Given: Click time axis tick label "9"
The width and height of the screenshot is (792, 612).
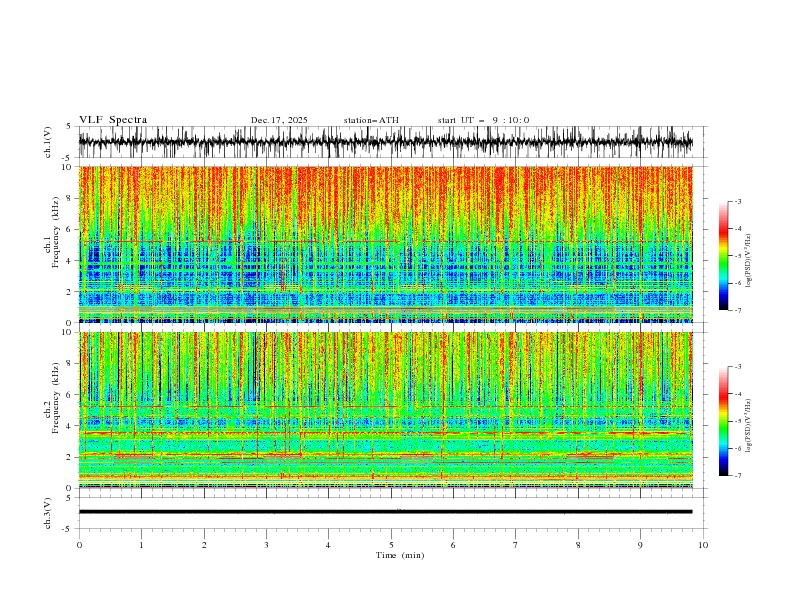Looking at the screenshot, I should click(640, 545).
